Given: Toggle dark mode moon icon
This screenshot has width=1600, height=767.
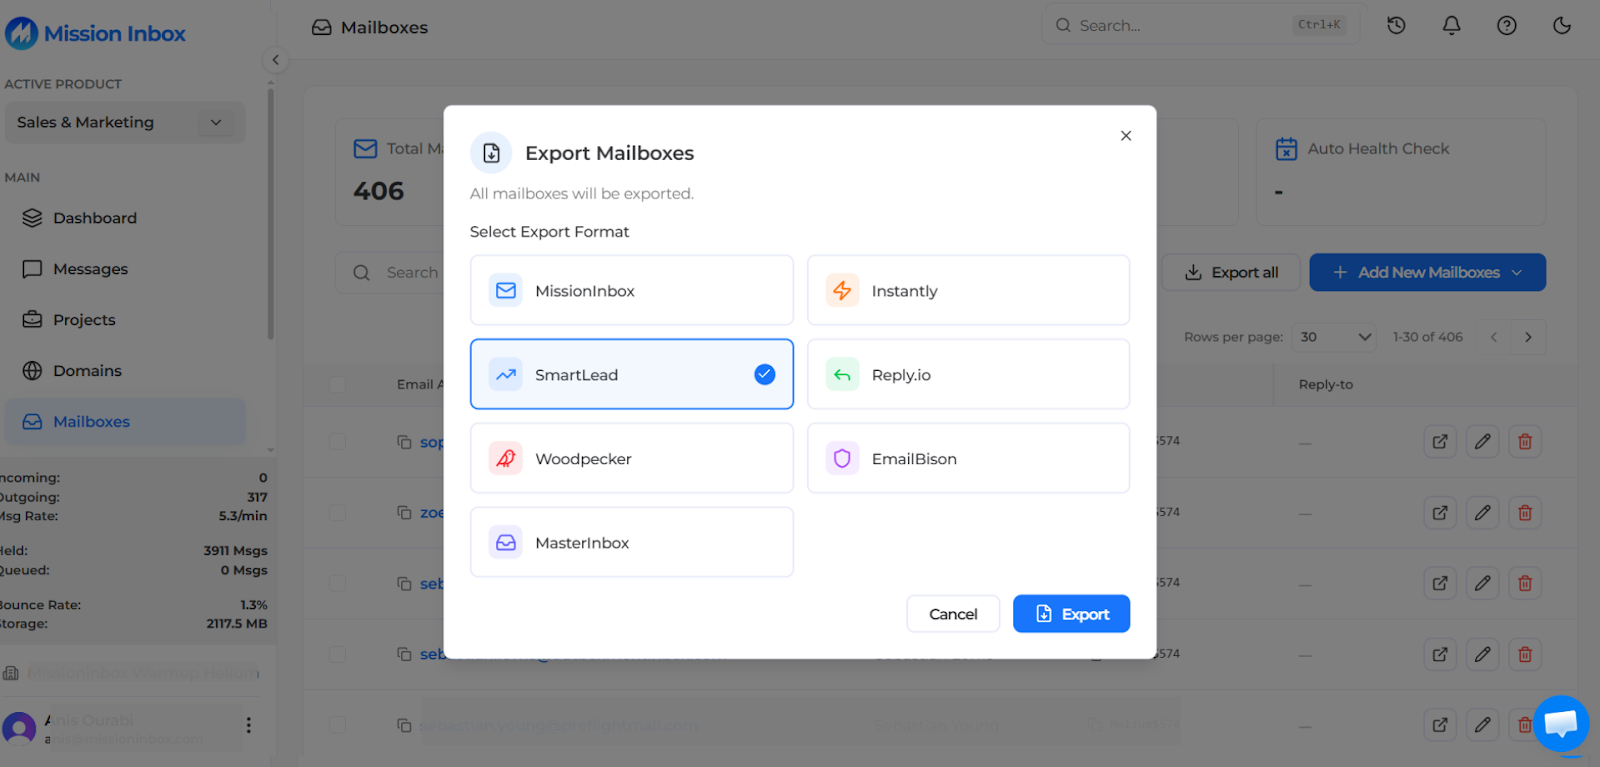Looking at the screenshot, I should [x=1562, y=26].
